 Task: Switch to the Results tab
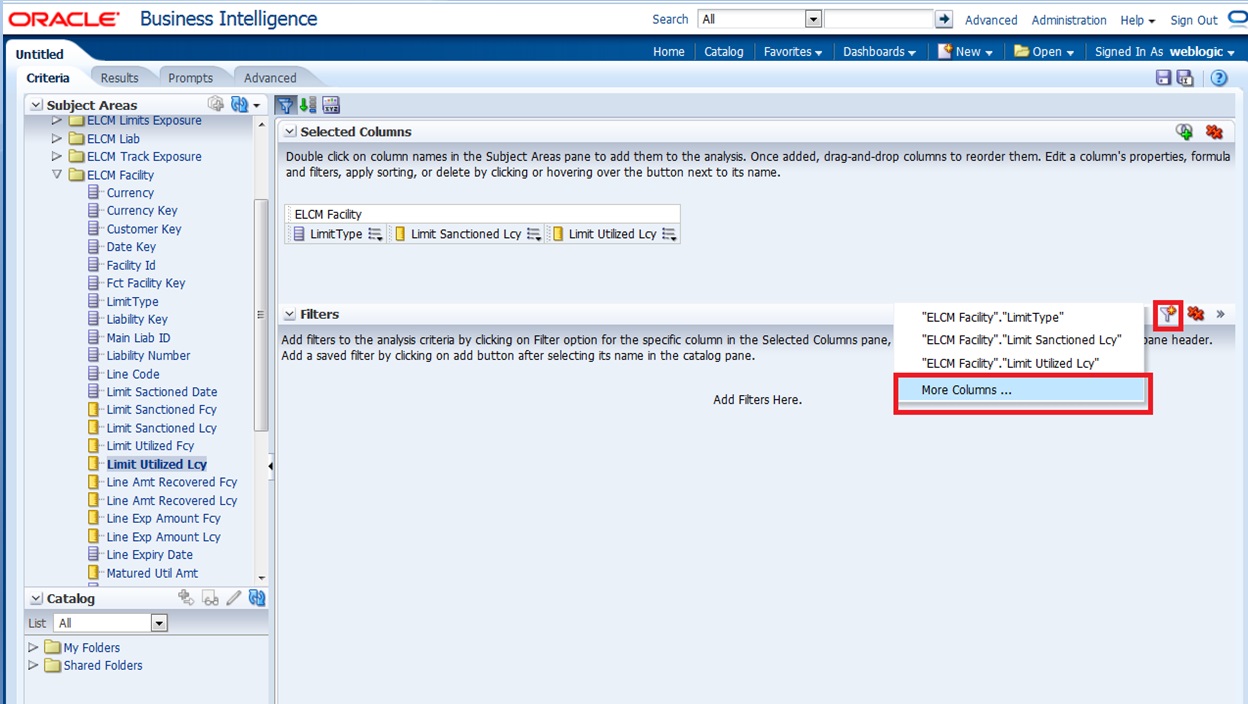[x=120, y=77]
